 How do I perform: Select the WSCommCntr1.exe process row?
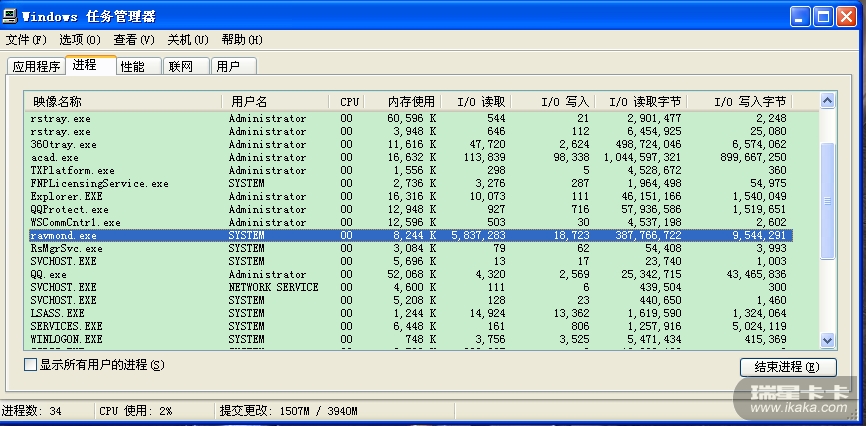pos(409,223)
